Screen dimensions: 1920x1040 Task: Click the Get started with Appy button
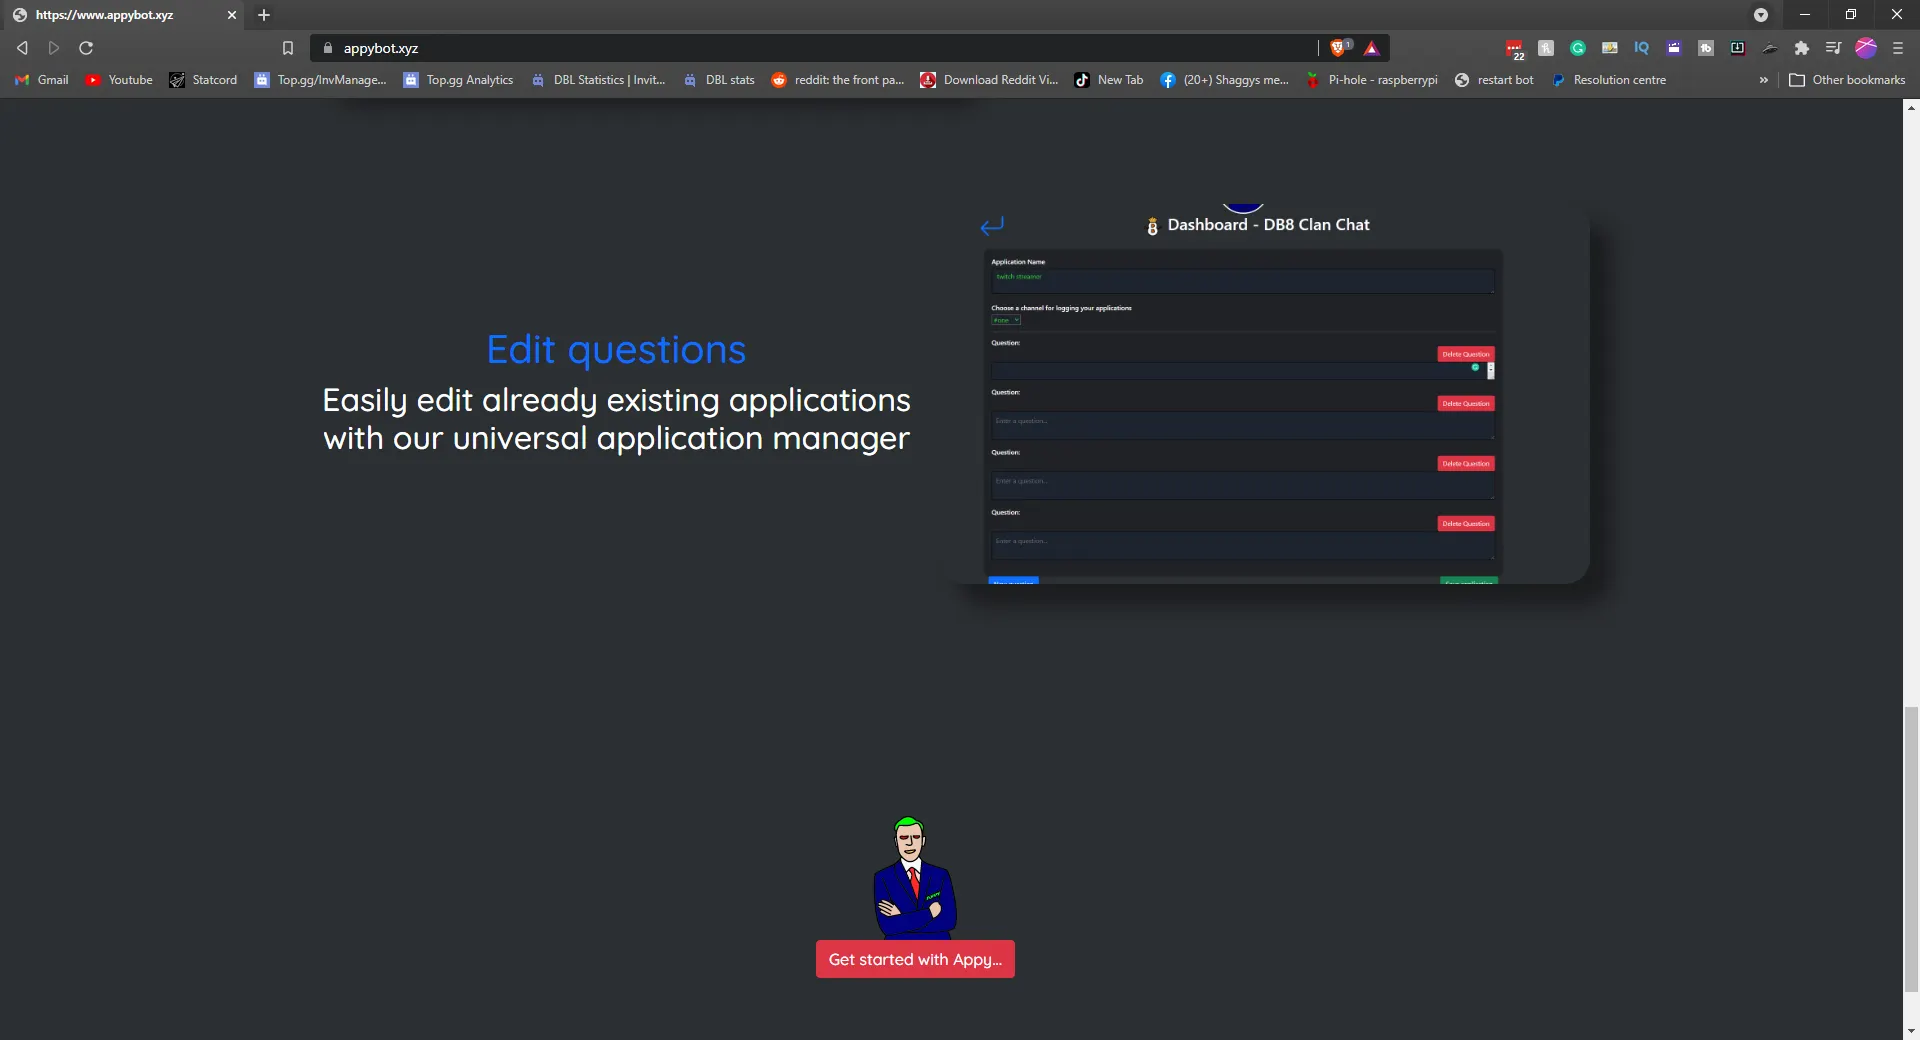(915, 959)
